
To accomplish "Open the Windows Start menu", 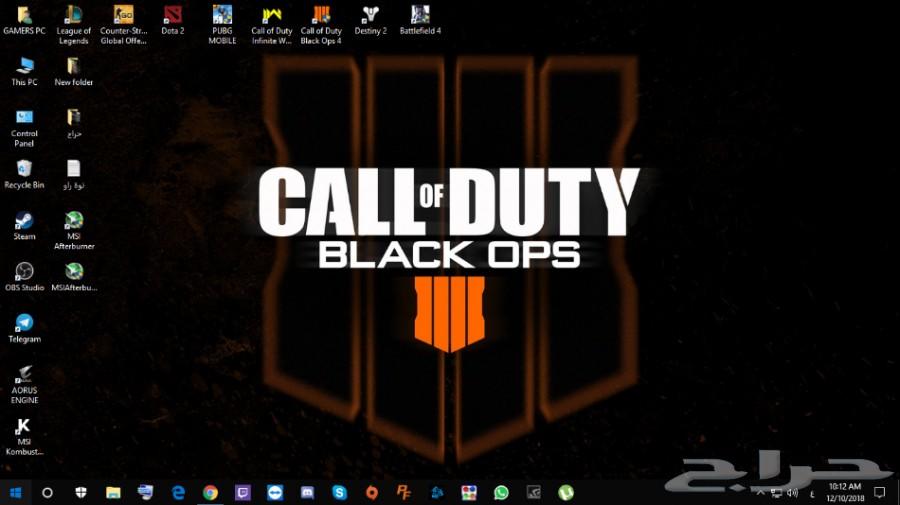I will coord(15,492).
